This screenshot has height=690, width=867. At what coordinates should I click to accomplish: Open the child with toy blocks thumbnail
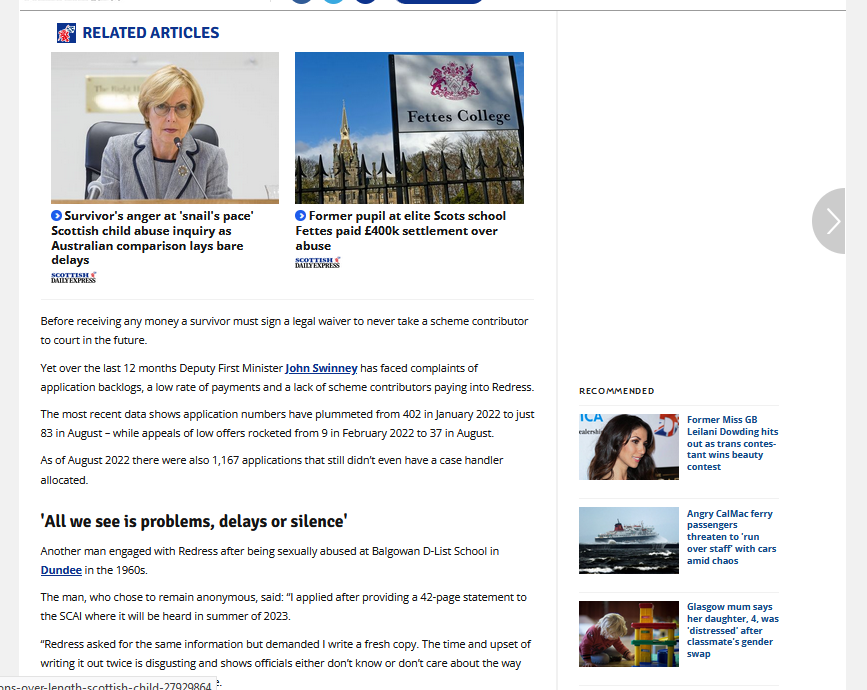tap(629, 634)
